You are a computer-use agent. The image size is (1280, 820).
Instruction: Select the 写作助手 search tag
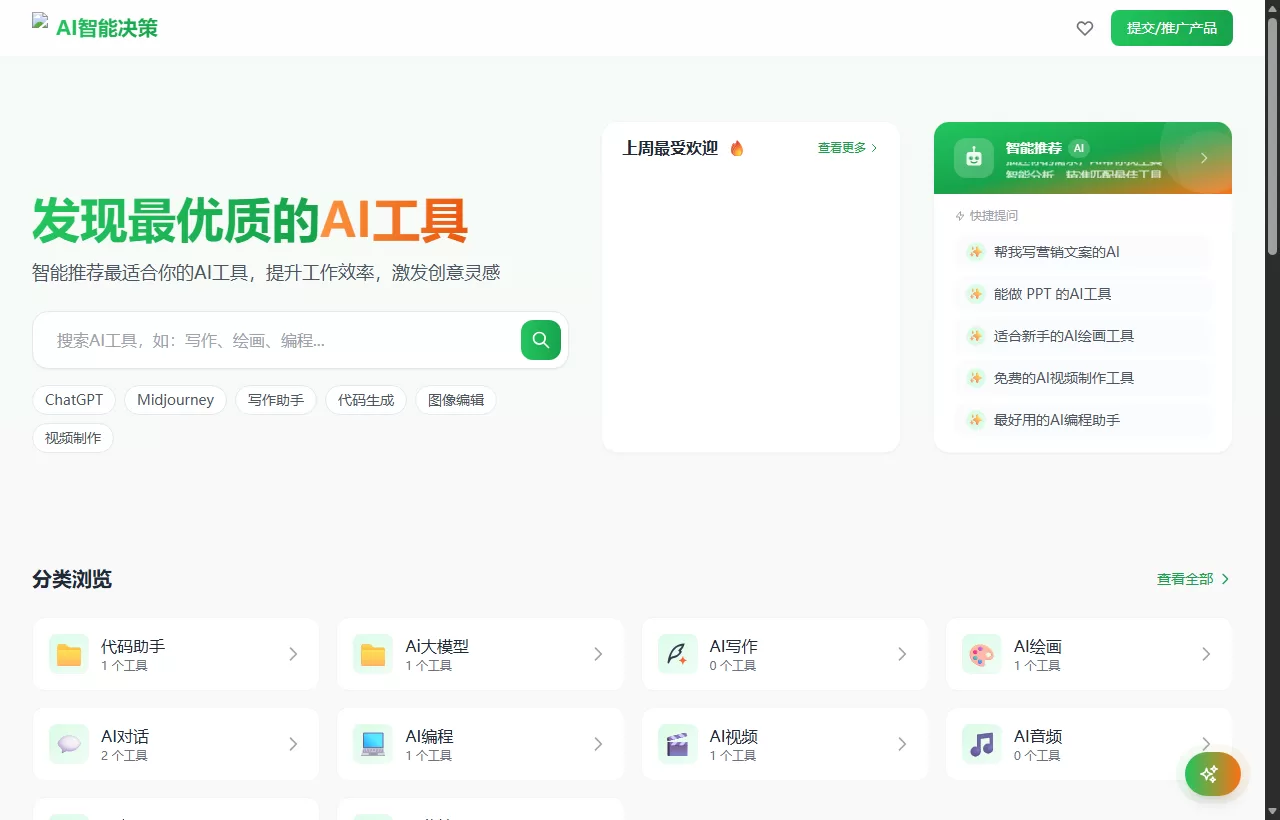[x=276, y=400]
